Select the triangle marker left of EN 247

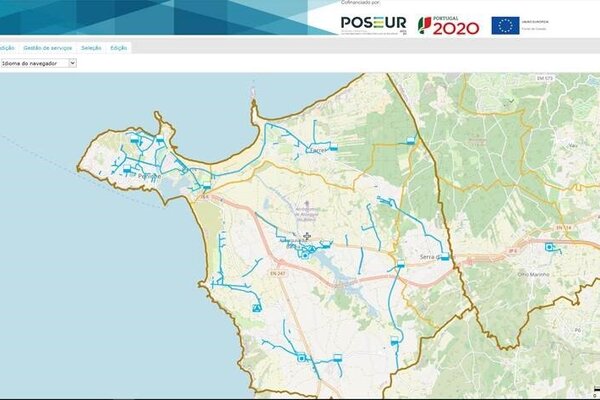click(257, 308)
